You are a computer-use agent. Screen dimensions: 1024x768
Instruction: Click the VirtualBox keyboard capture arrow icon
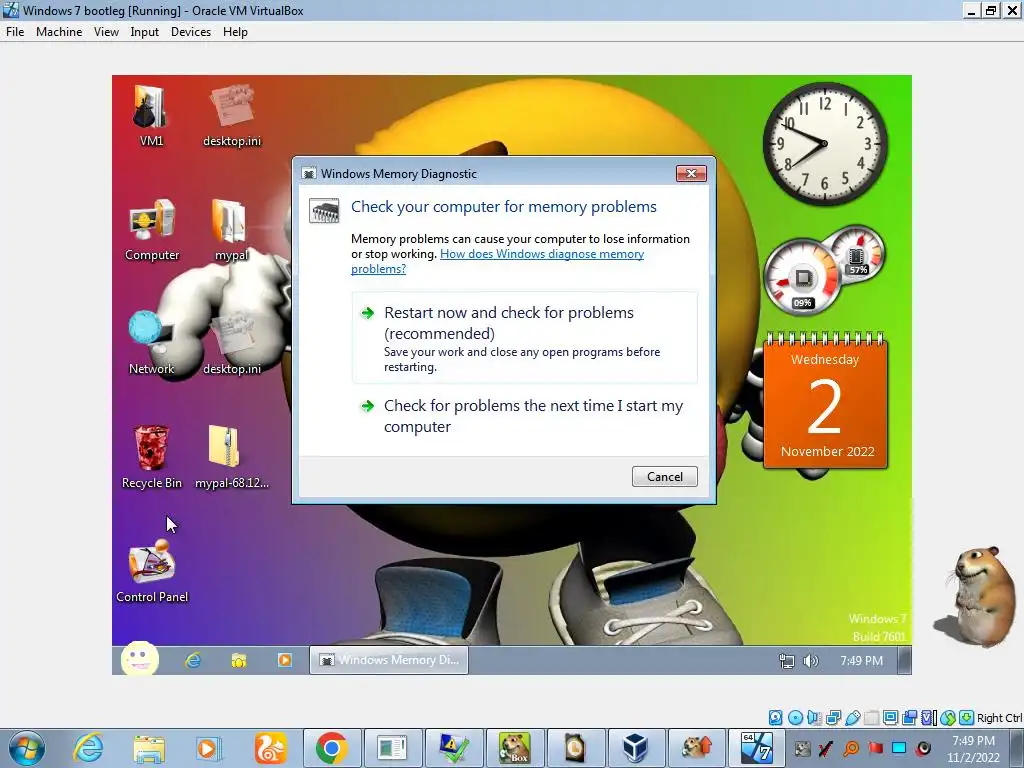coord(967,718)
